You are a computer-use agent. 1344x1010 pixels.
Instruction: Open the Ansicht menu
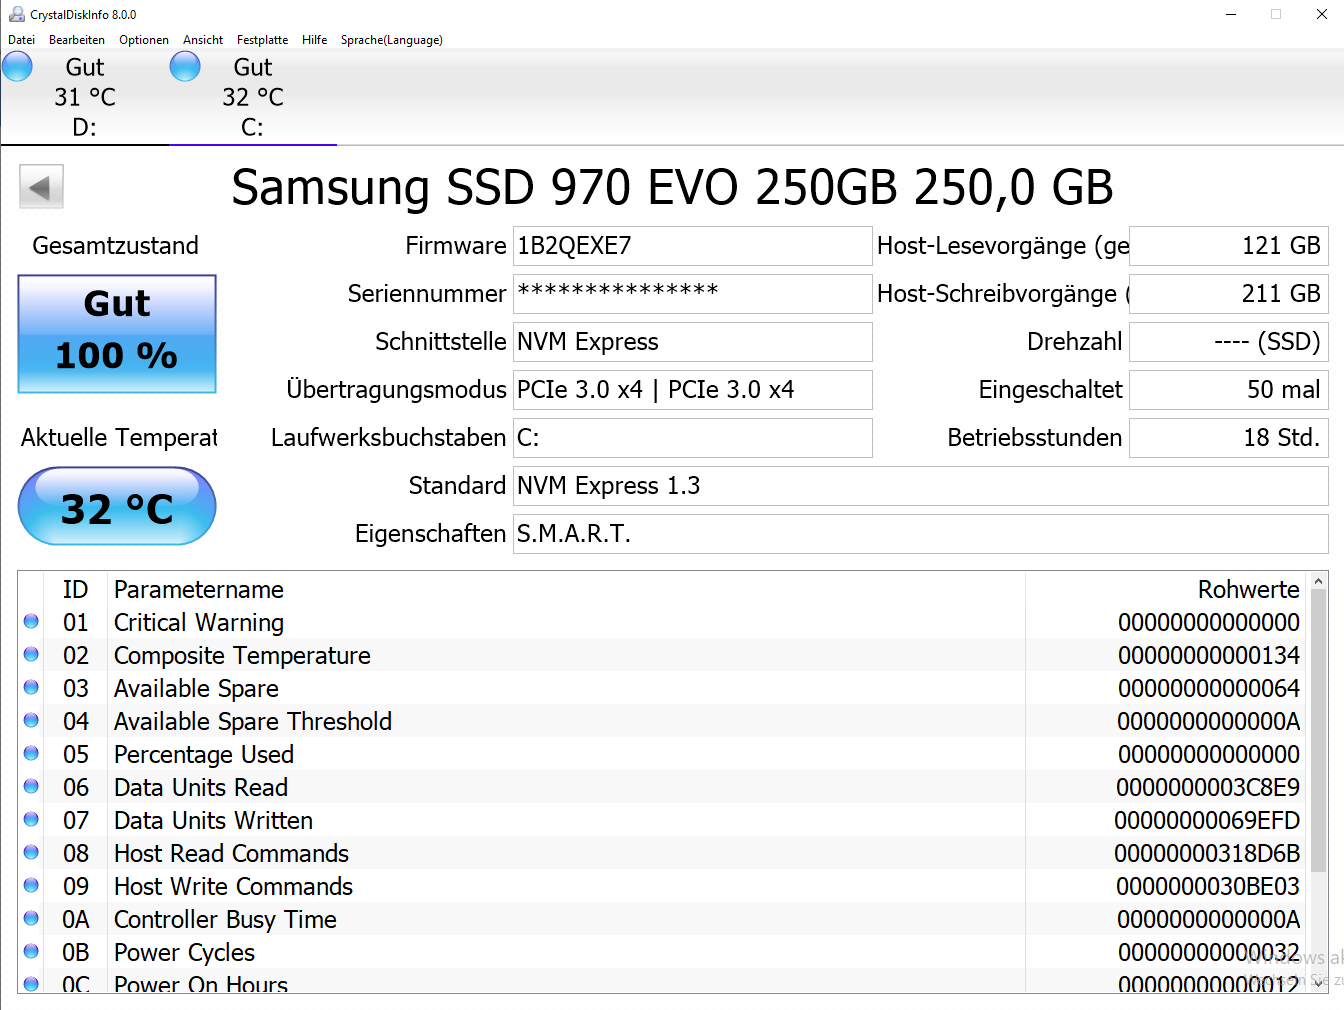coord(203,40)
